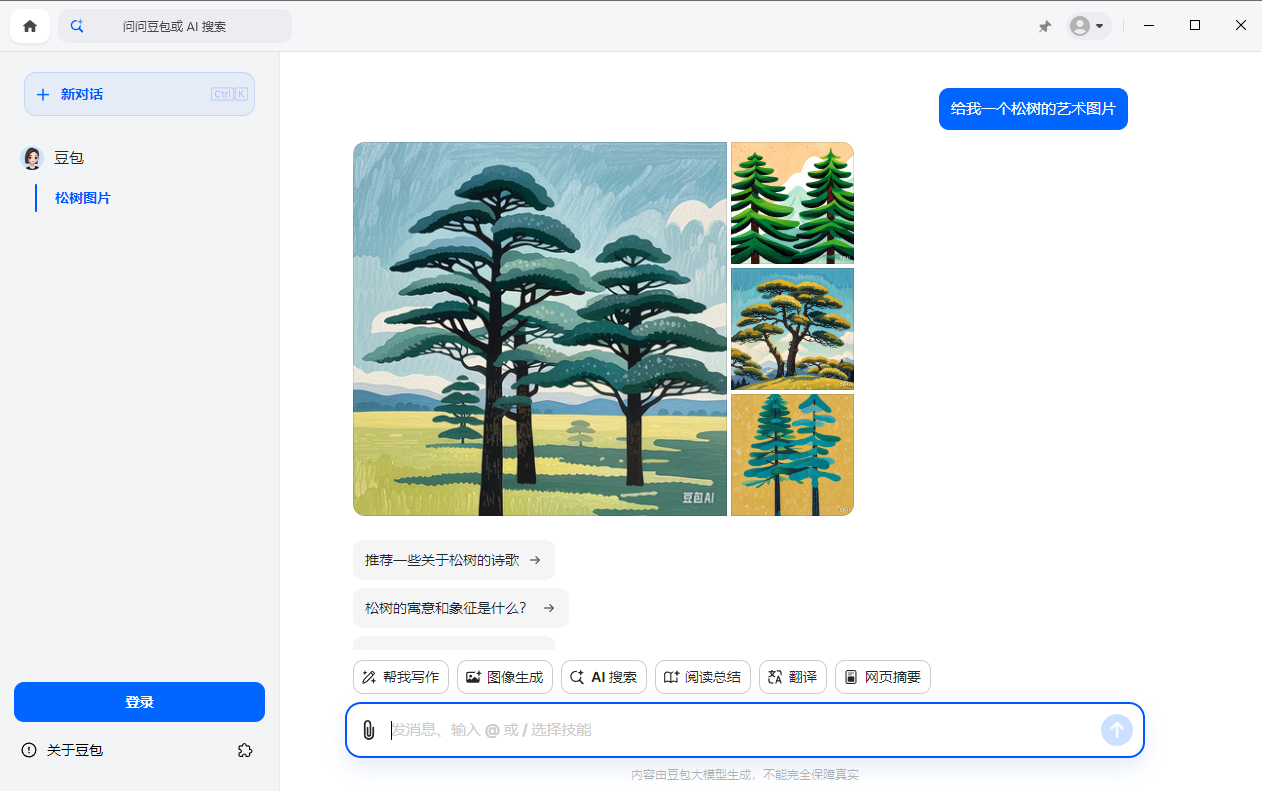This screenshot has height=791, width=1262.
Task: Start a 新对话 chat
Action: 139,93
